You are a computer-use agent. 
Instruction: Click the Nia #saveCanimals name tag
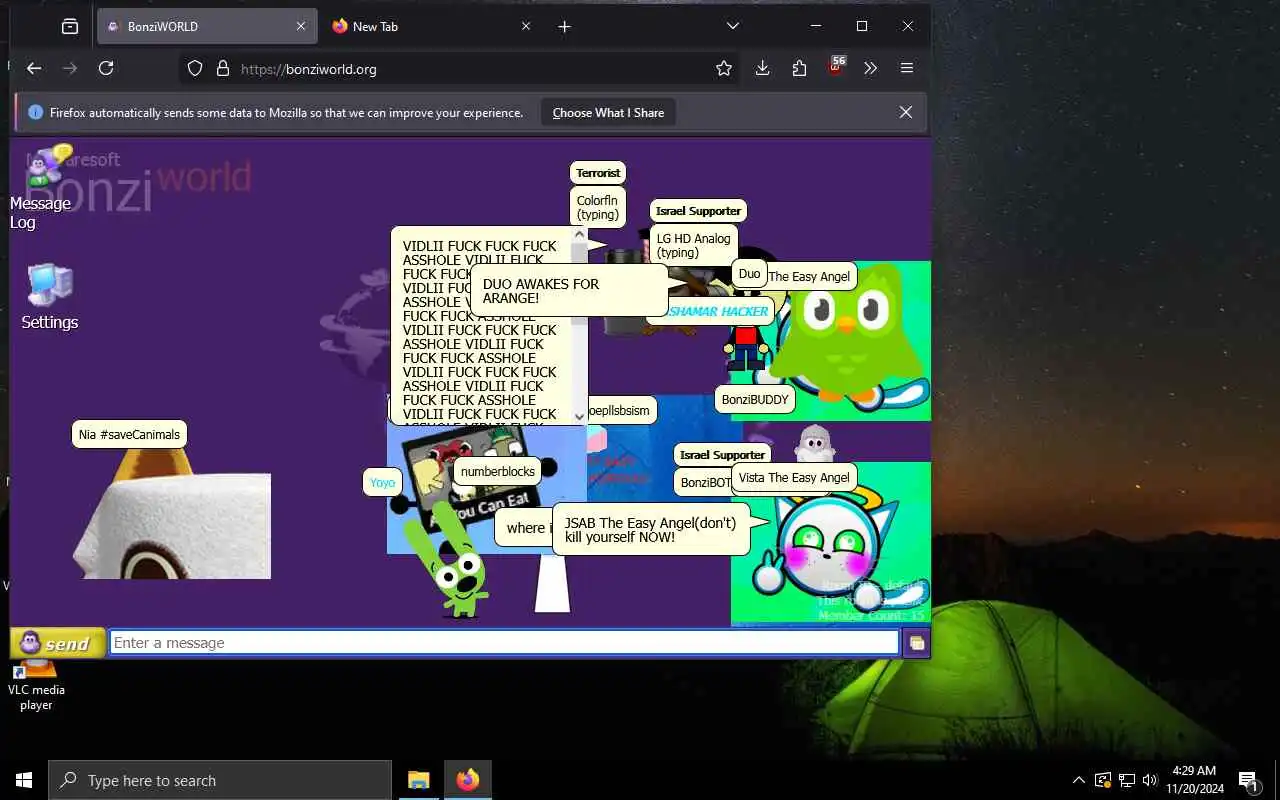pyautogui.click(x=130, y=434)
